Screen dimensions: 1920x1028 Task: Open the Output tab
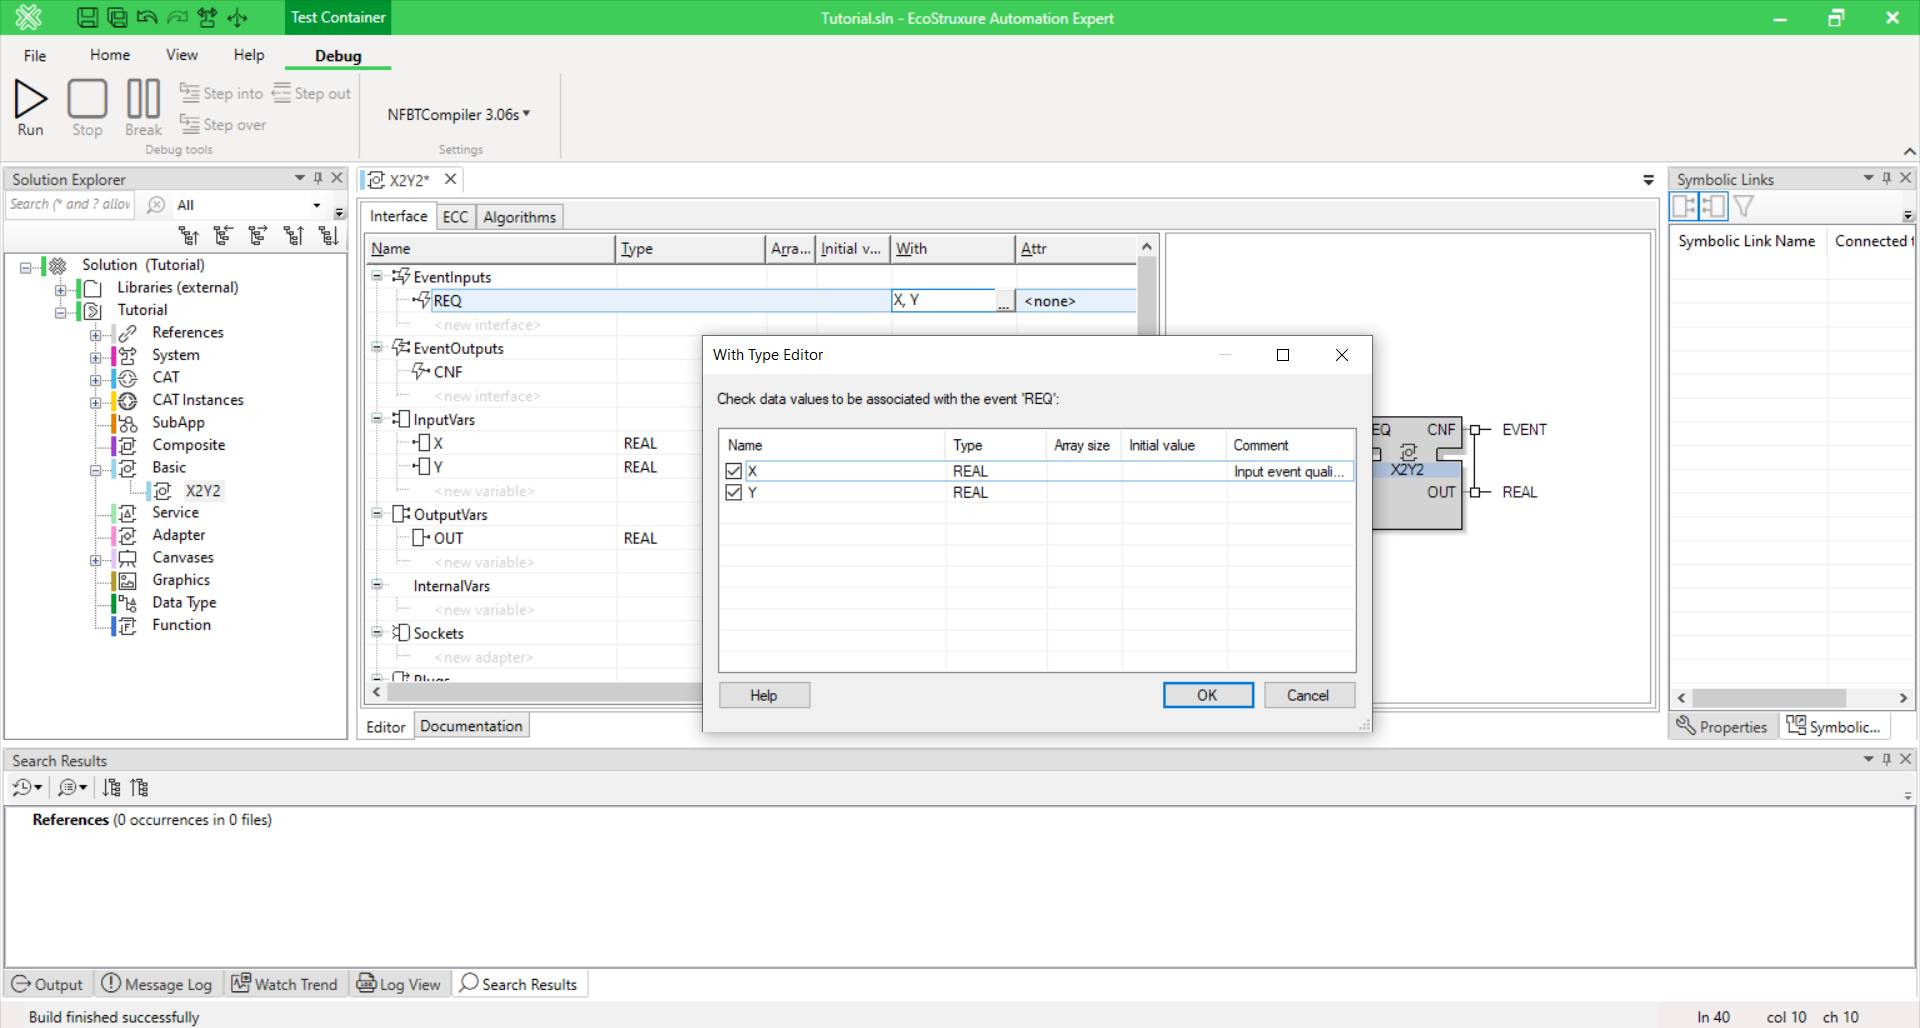pyautogui.click(x=47, y=984)
